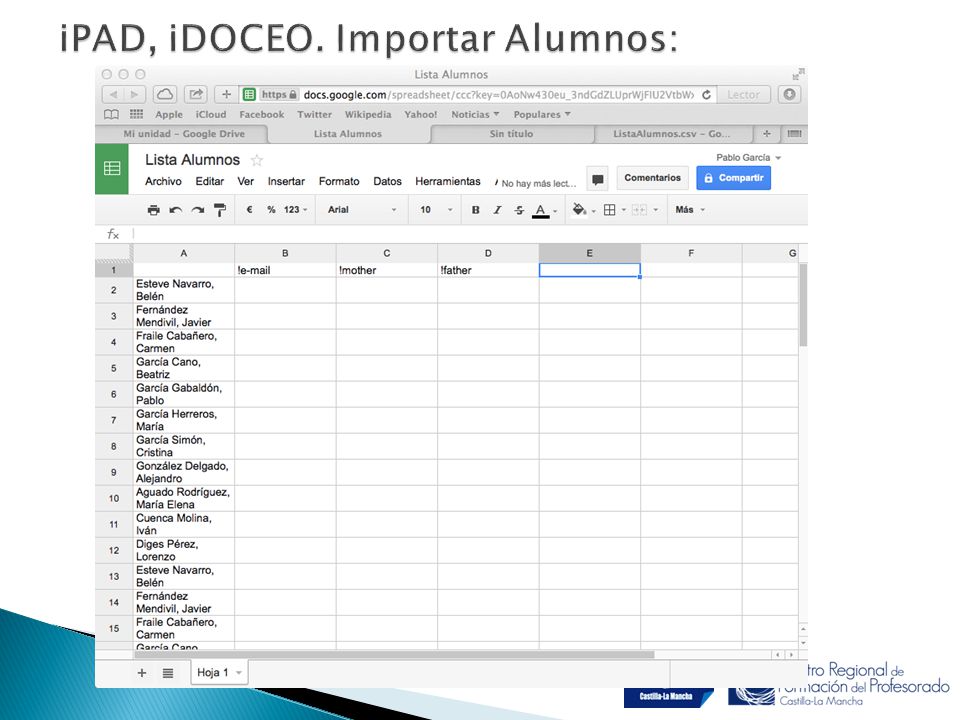The height and width of the screenshot is (720, 960).
Task: Click the Safari back arrow button
Action: (113, 94)
